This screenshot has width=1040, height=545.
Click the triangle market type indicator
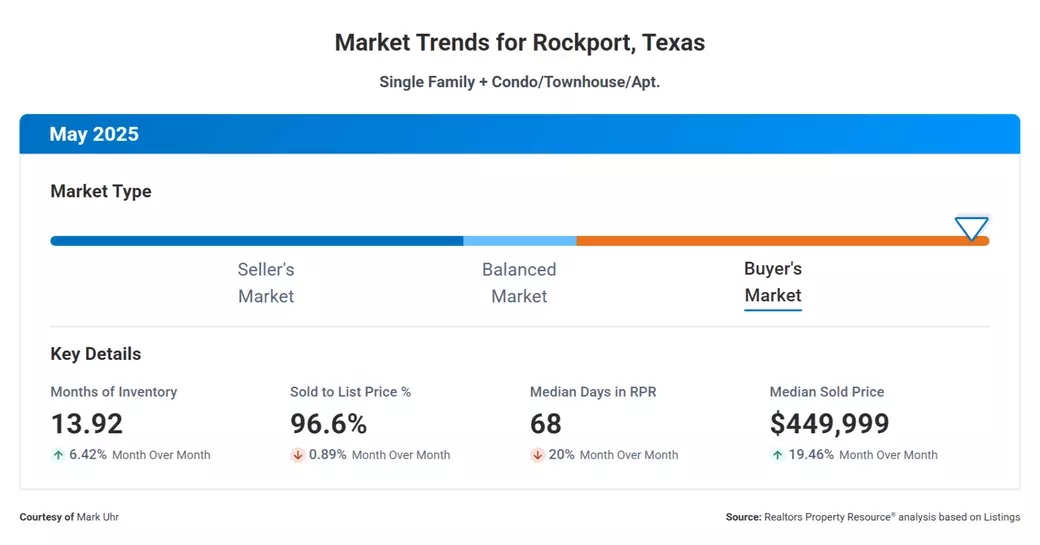click(971, 228)
